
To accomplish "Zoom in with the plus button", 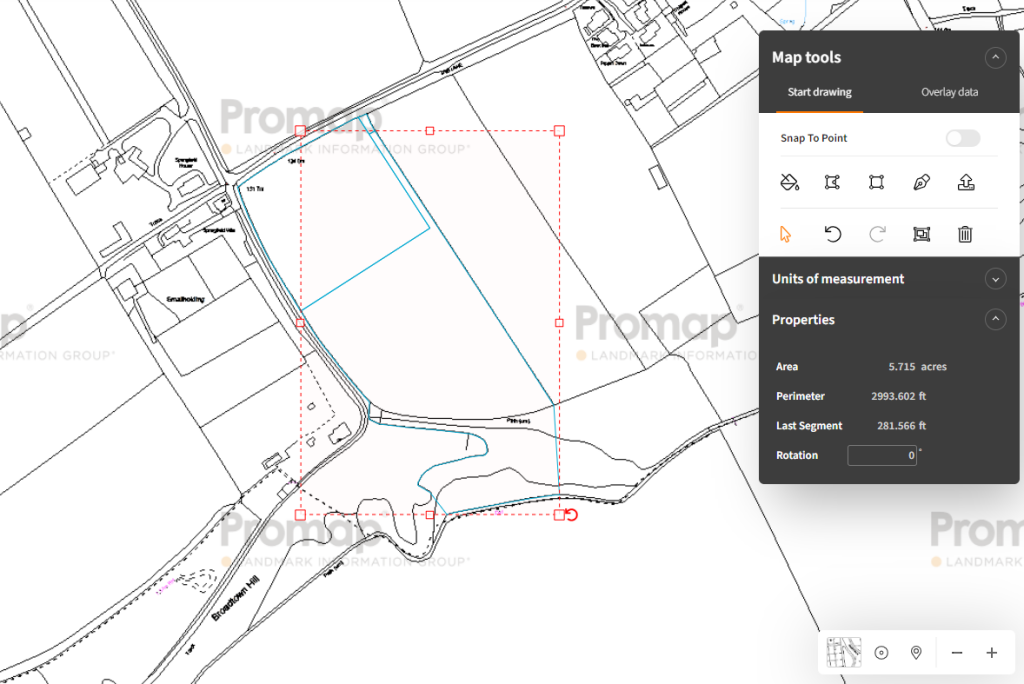I will pos(991,653).
